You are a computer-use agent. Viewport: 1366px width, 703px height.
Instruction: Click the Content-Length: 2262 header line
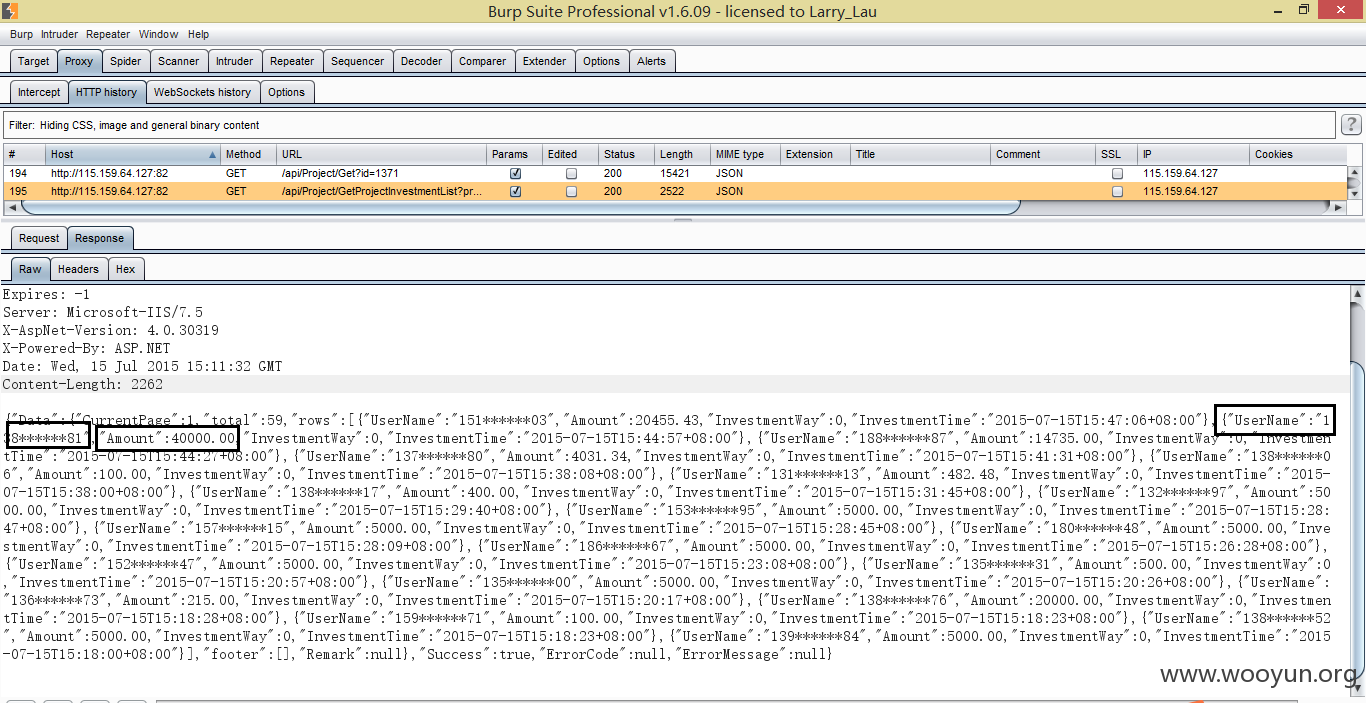tap(83, 384)
